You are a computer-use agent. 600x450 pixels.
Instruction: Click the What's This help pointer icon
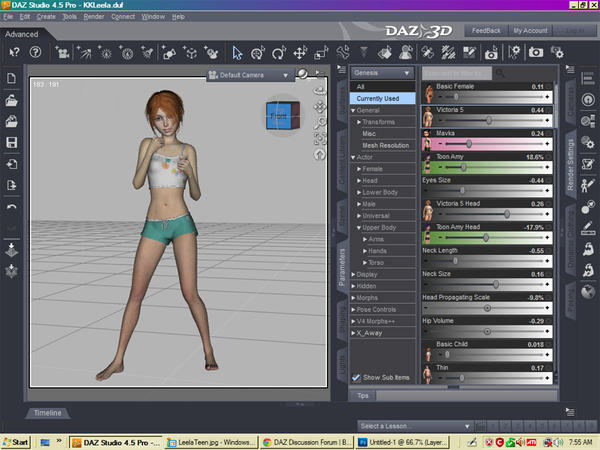pos(15,51)
